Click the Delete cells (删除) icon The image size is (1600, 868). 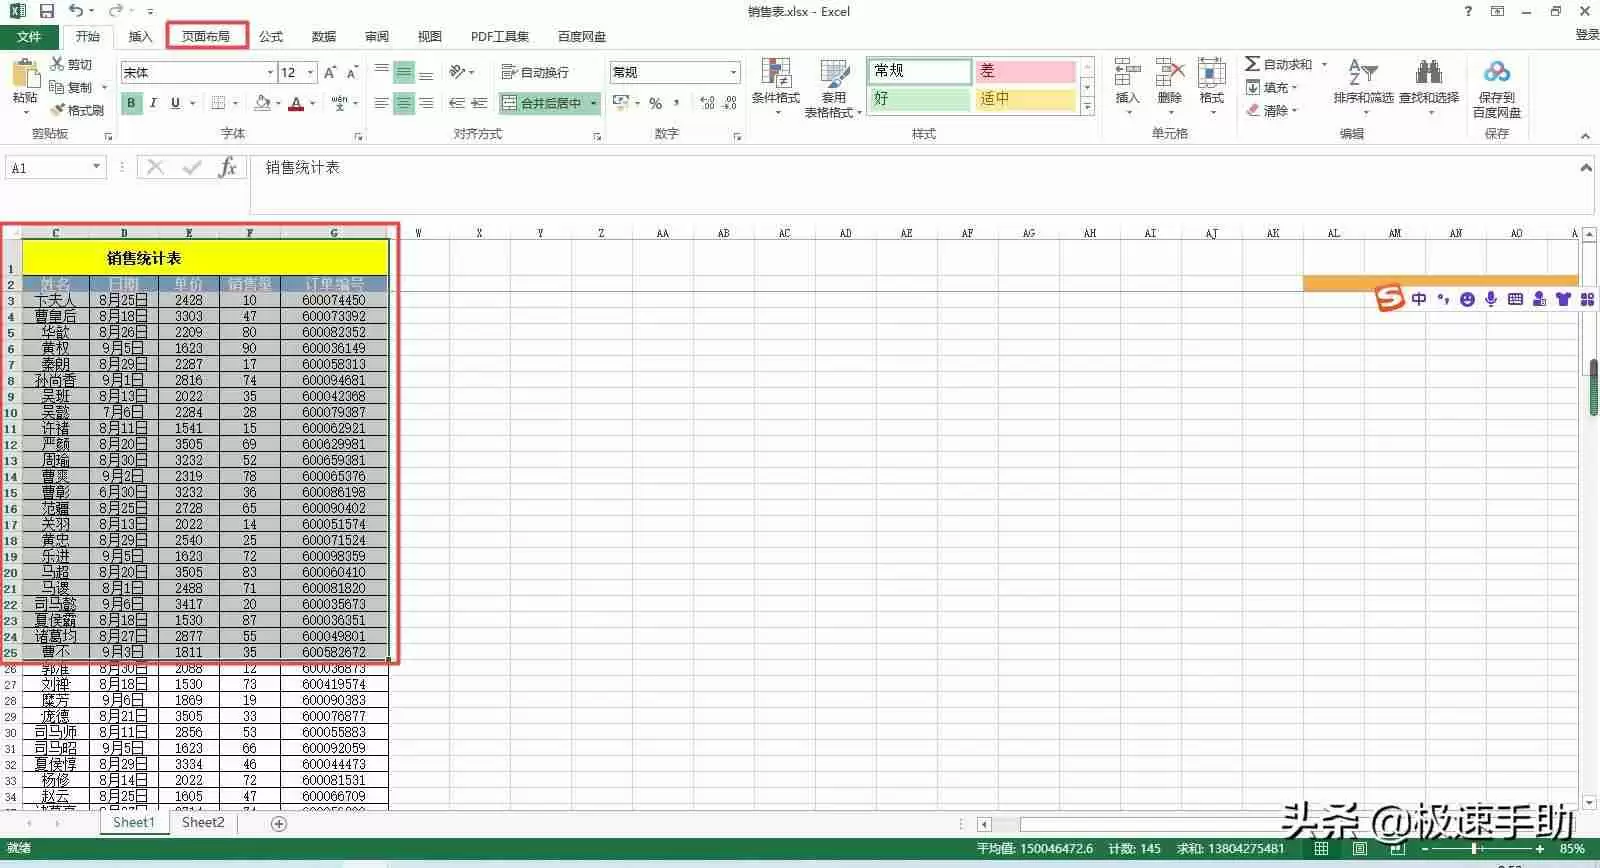[x=1169, y=75]
